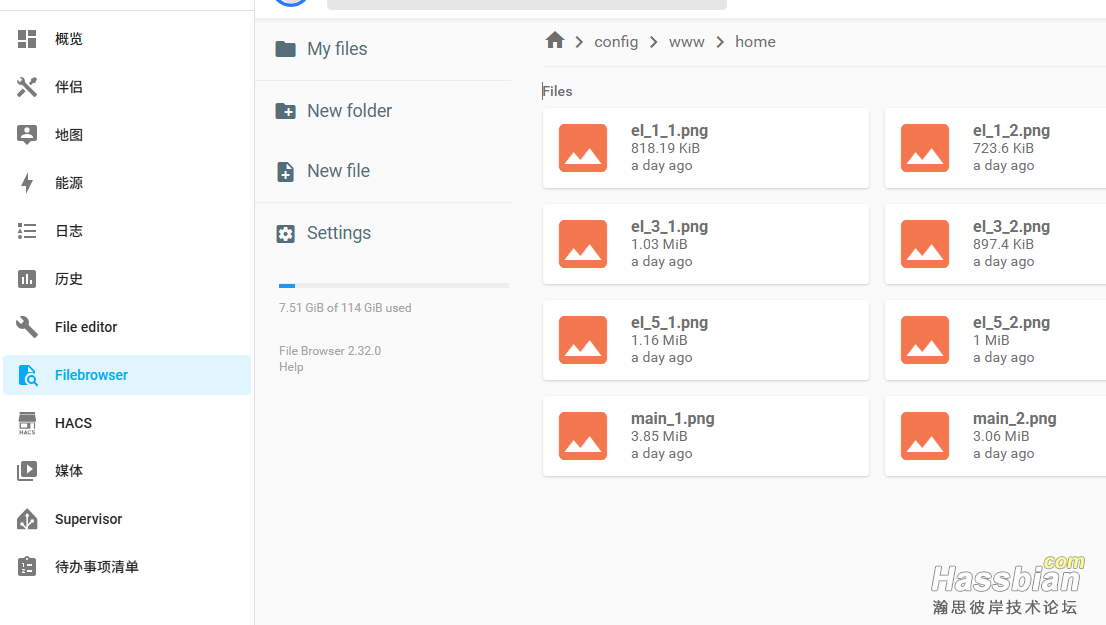This screenshot has width=1106, height=625.
Task: Open the 地图 map icon
Action: 27,135
